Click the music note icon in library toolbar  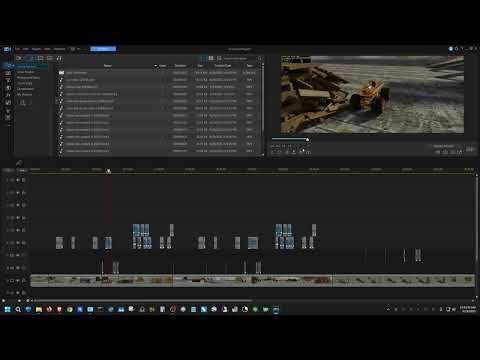click(59, 58)
